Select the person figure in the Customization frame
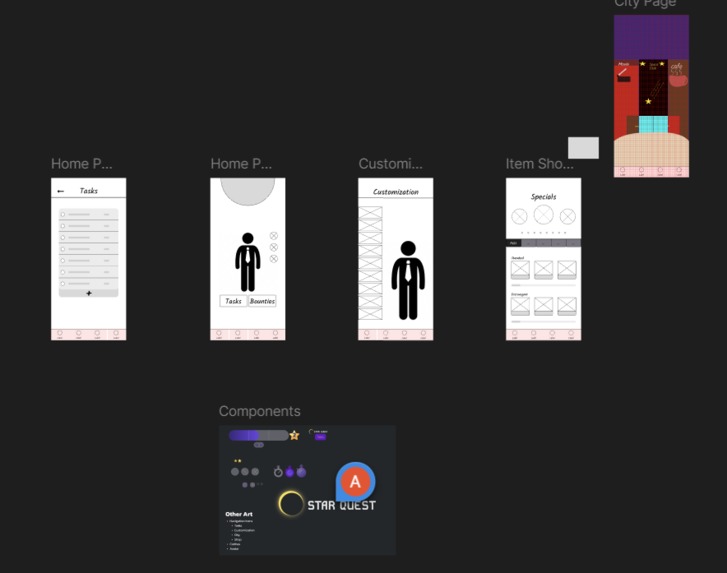 click(x=408, y=280)
